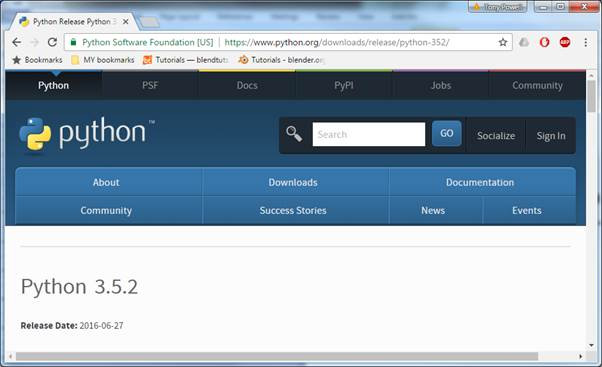The image size is (602, 367).
Task: Click the vertical scrollbar down arrow
Action: coord(591,346)
